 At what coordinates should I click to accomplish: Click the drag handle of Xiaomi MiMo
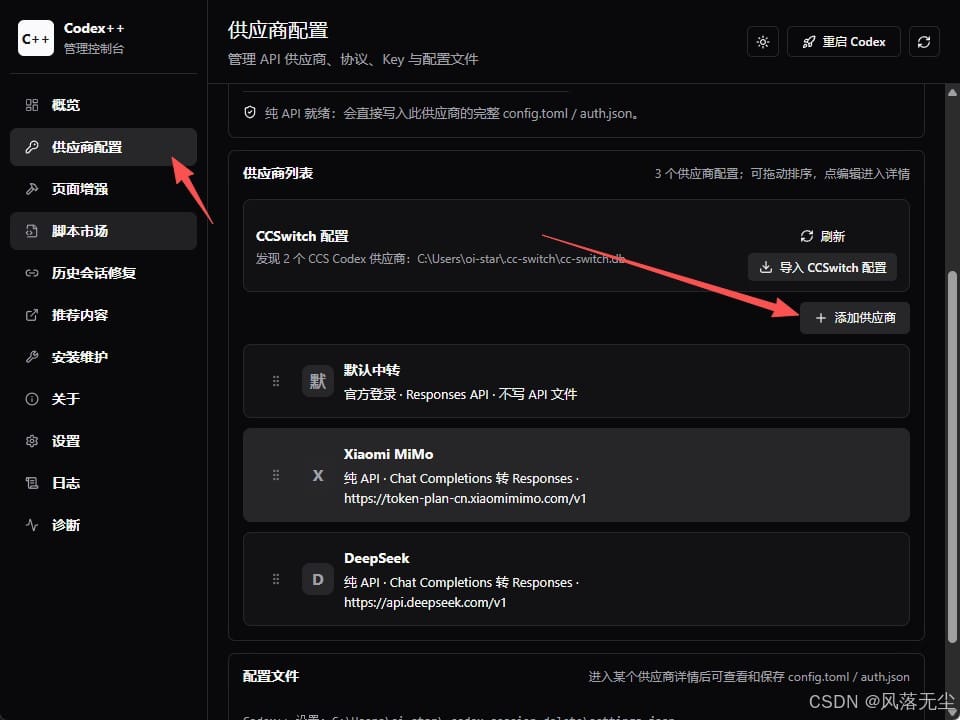point(276,475)
